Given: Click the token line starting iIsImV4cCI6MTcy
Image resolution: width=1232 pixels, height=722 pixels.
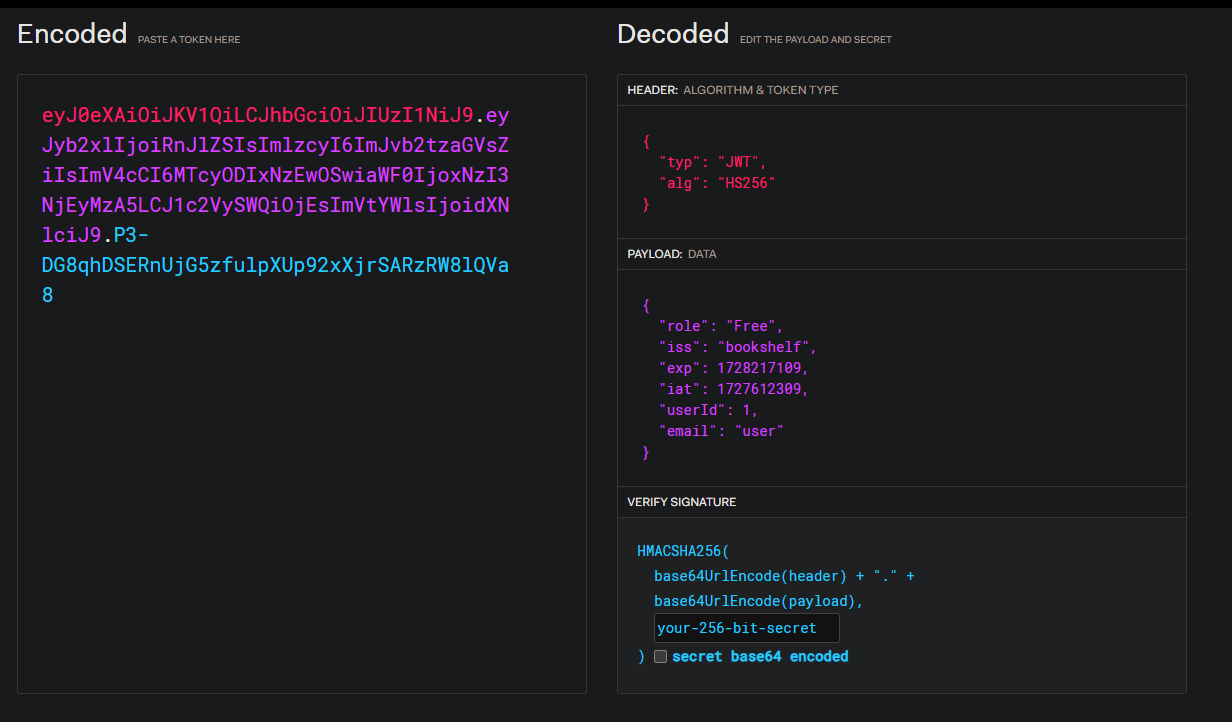Looking at the screenshot, I should coord(276,175).
